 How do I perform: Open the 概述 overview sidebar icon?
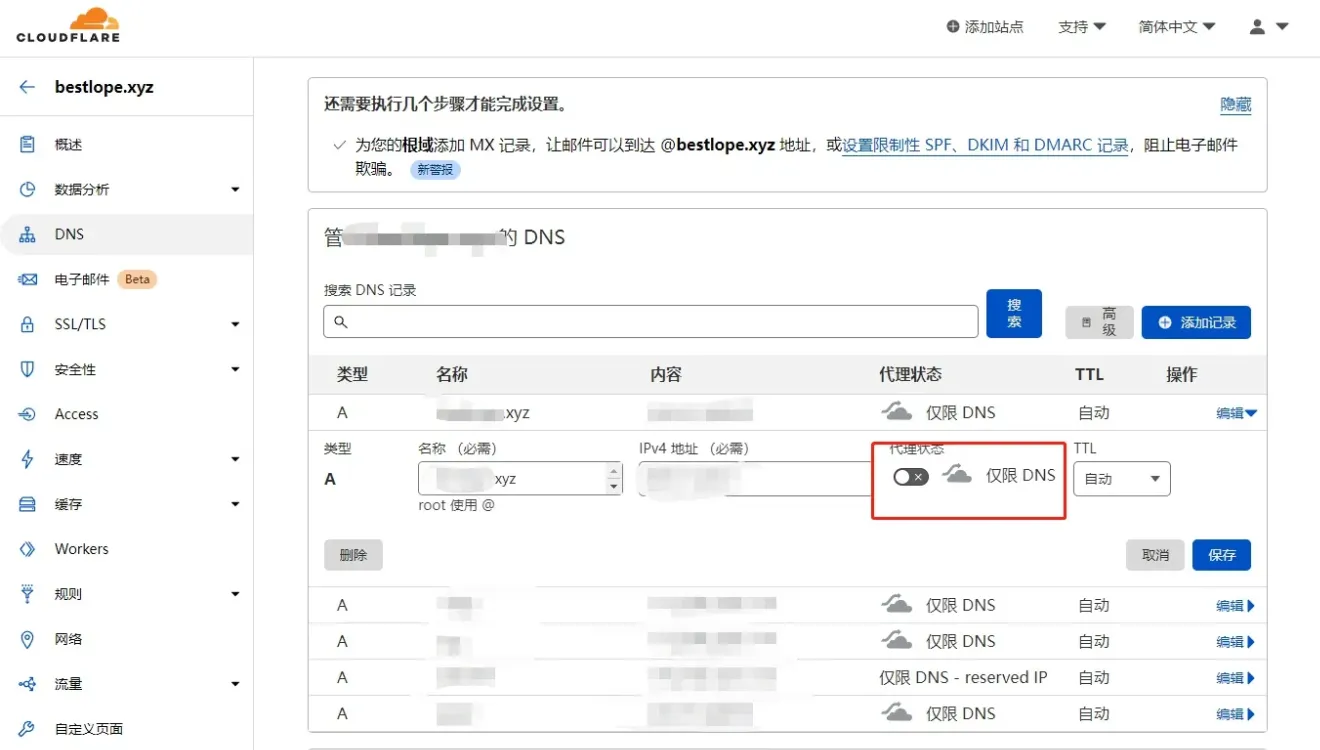pos(28,145)
